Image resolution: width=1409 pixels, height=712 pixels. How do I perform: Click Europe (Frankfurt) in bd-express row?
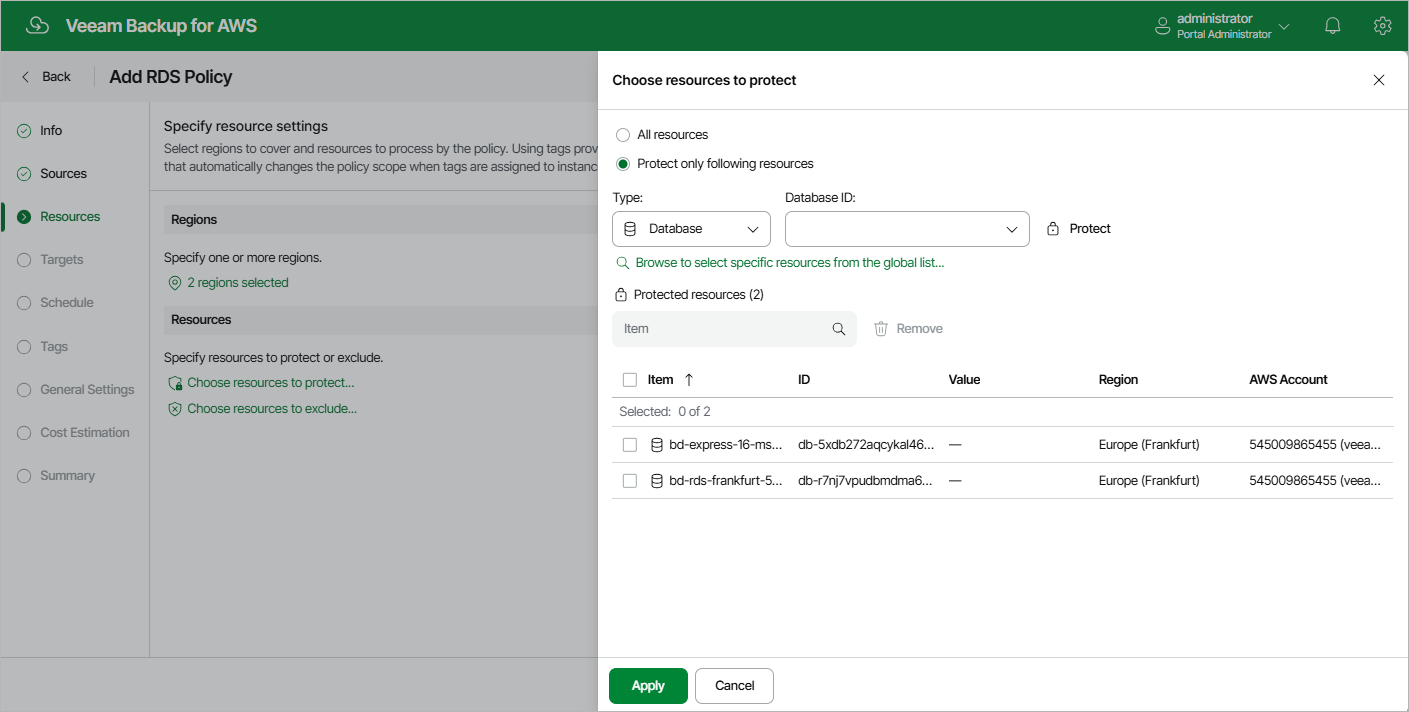[1149, 445]
